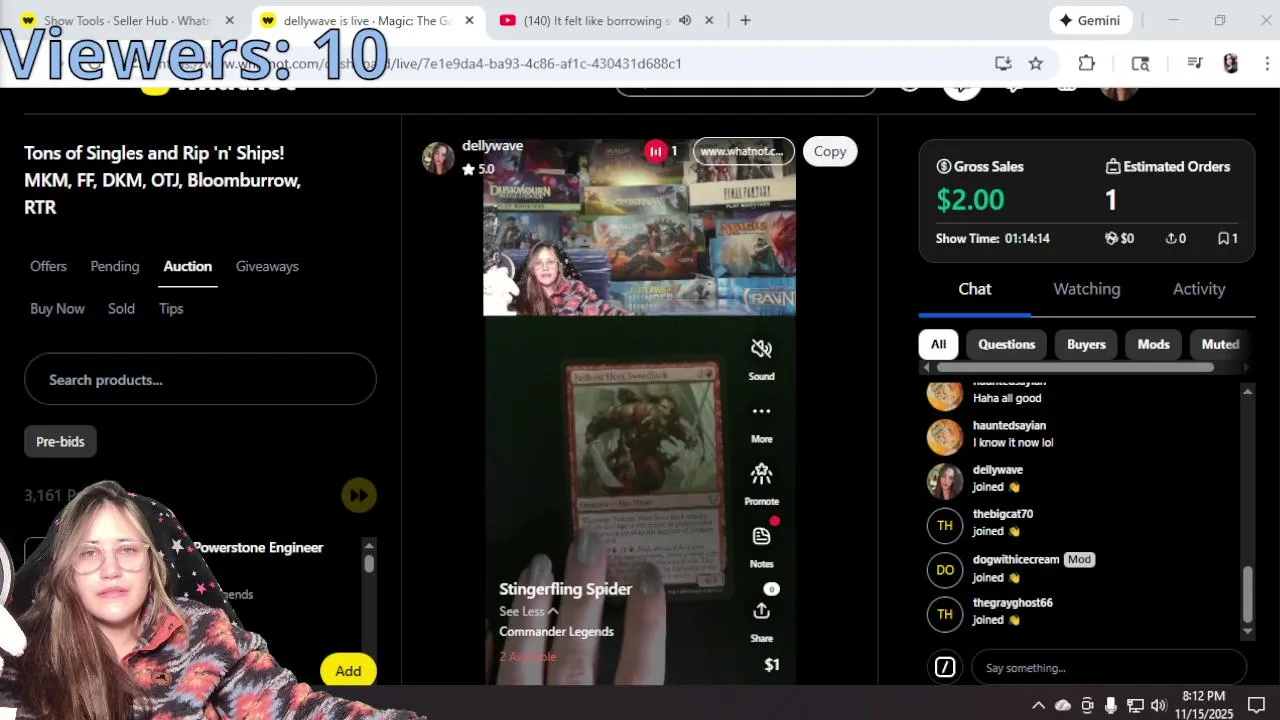Open volume tray icon

pyautogui.click(x=1159, y=705)
